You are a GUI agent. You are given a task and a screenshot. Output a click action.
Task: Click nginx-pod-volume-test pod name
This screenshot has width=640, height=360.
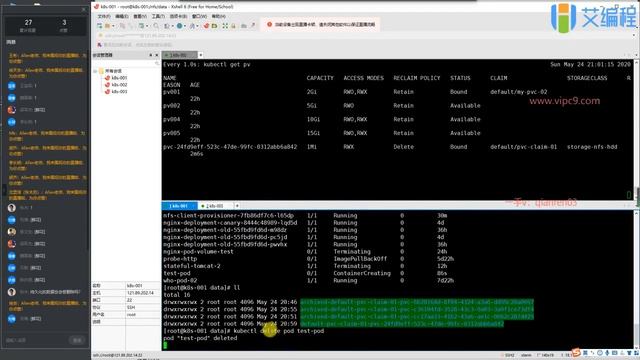(198, 251)
